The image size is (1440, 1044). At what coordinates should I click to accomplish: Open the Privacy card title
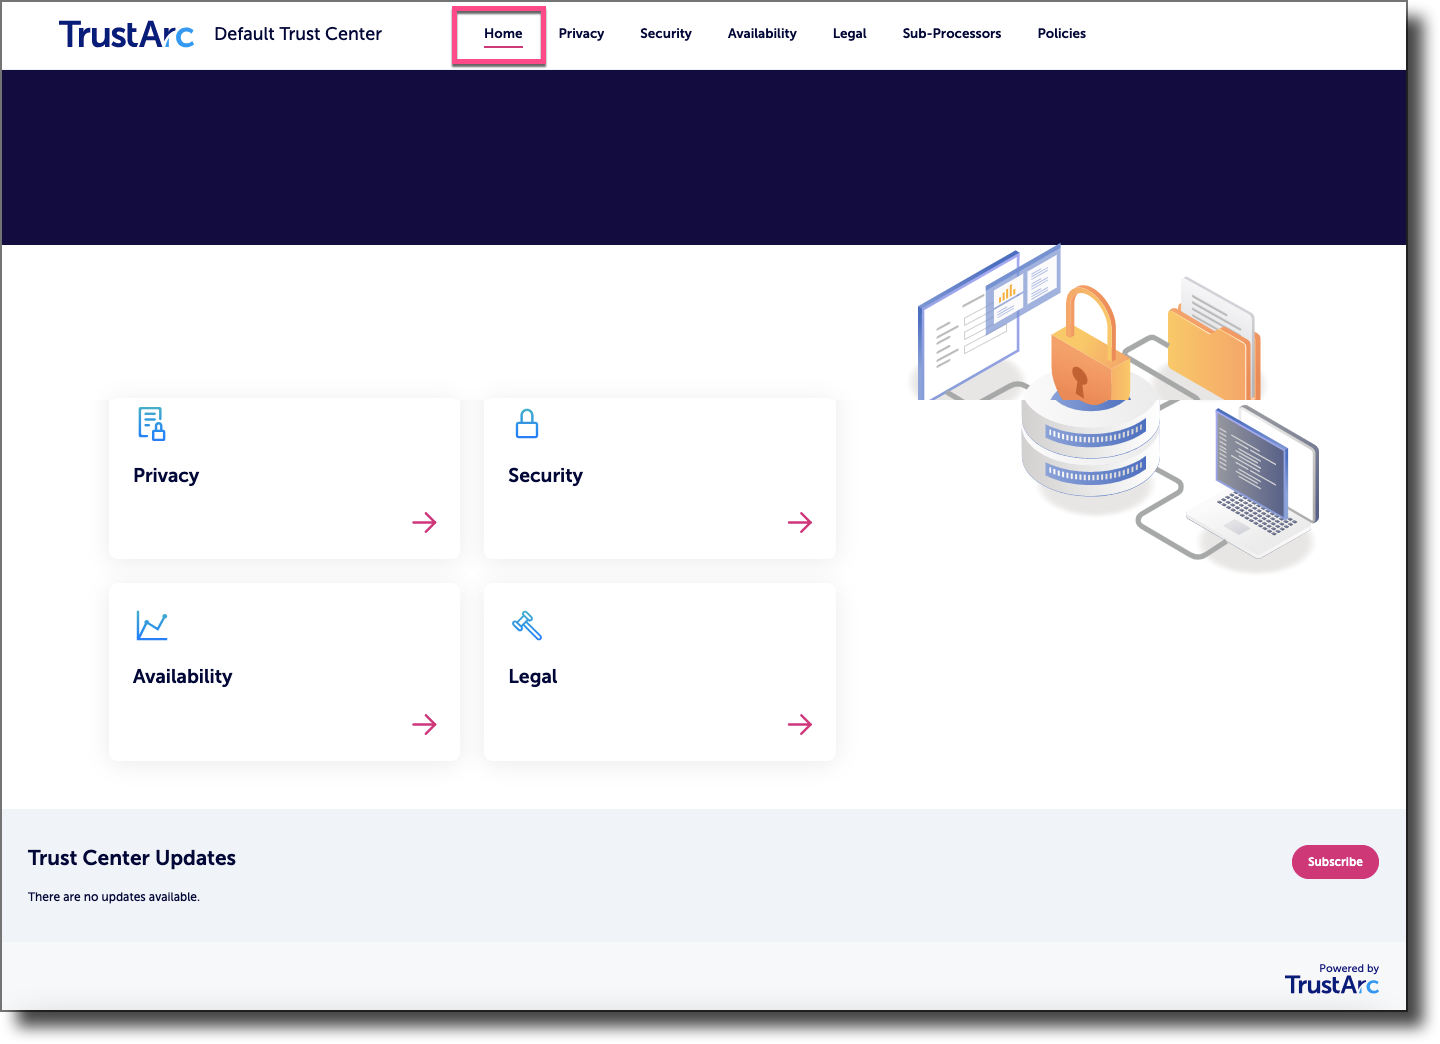click(166, 476)
